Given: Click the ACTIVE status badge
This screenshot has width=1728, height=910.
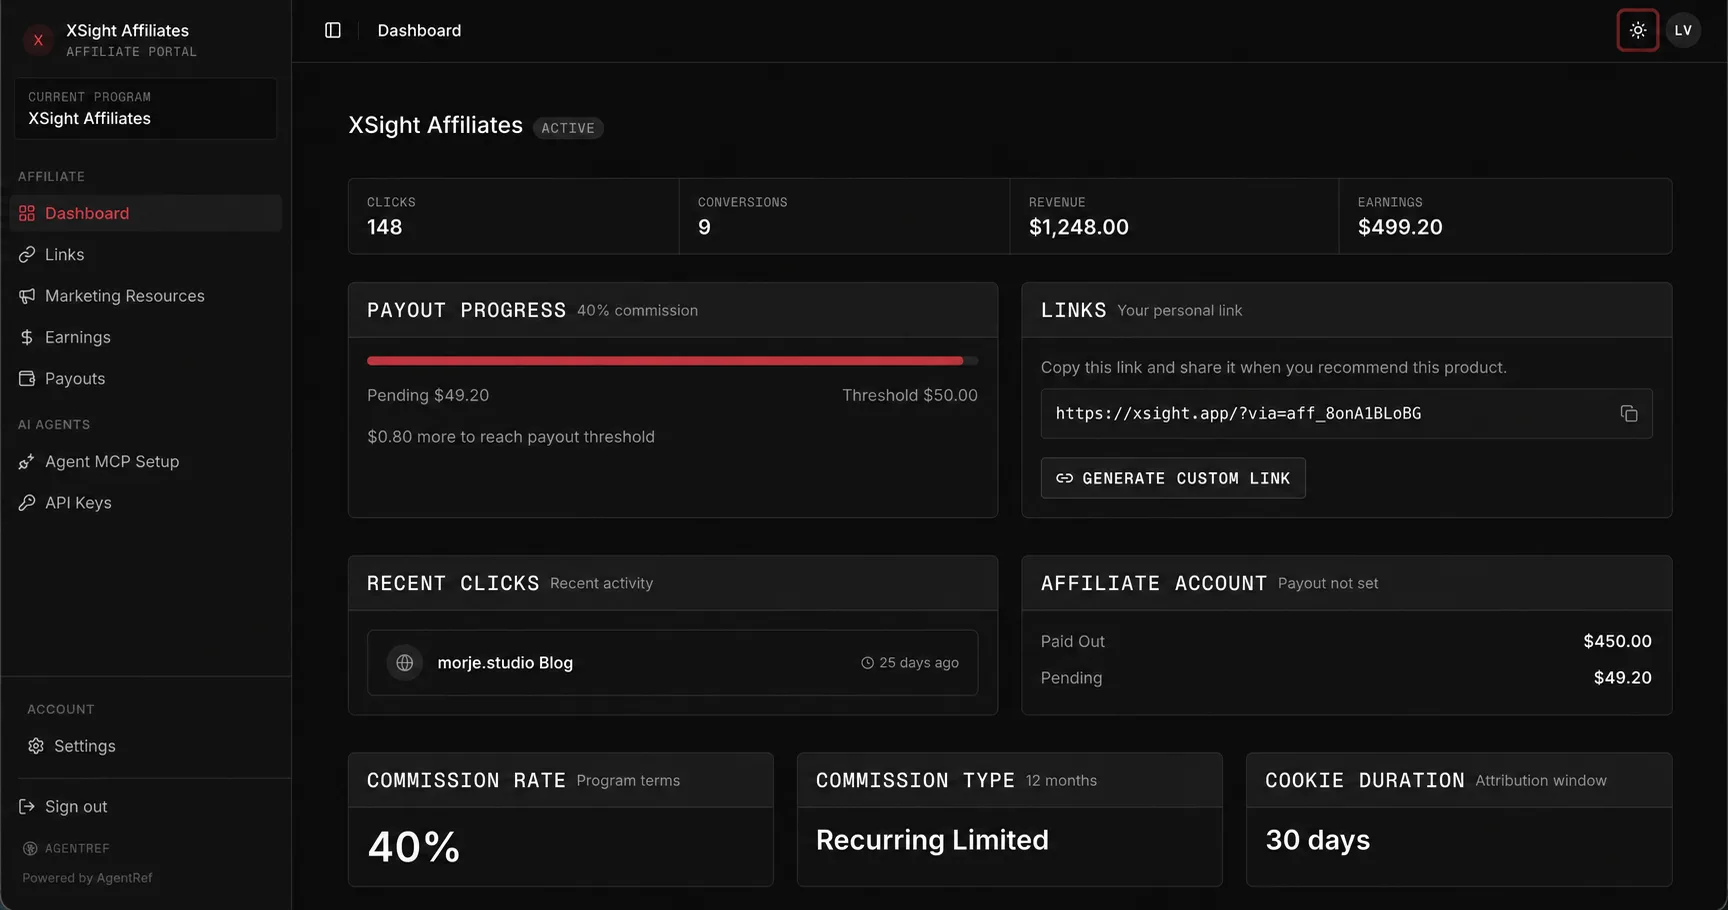Looking at the screenshot, I should pos(568,128).
